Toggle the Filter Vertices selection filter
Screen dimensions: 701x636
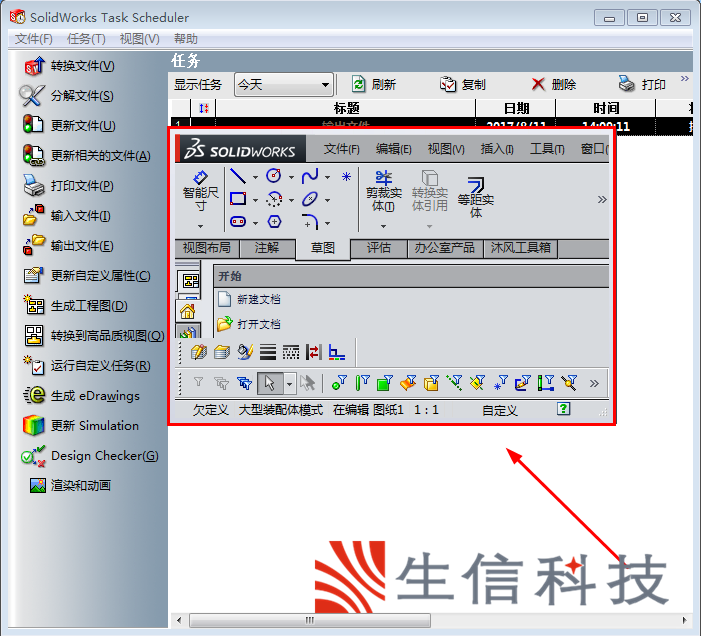pyautogui.click(x=339, y=383)
